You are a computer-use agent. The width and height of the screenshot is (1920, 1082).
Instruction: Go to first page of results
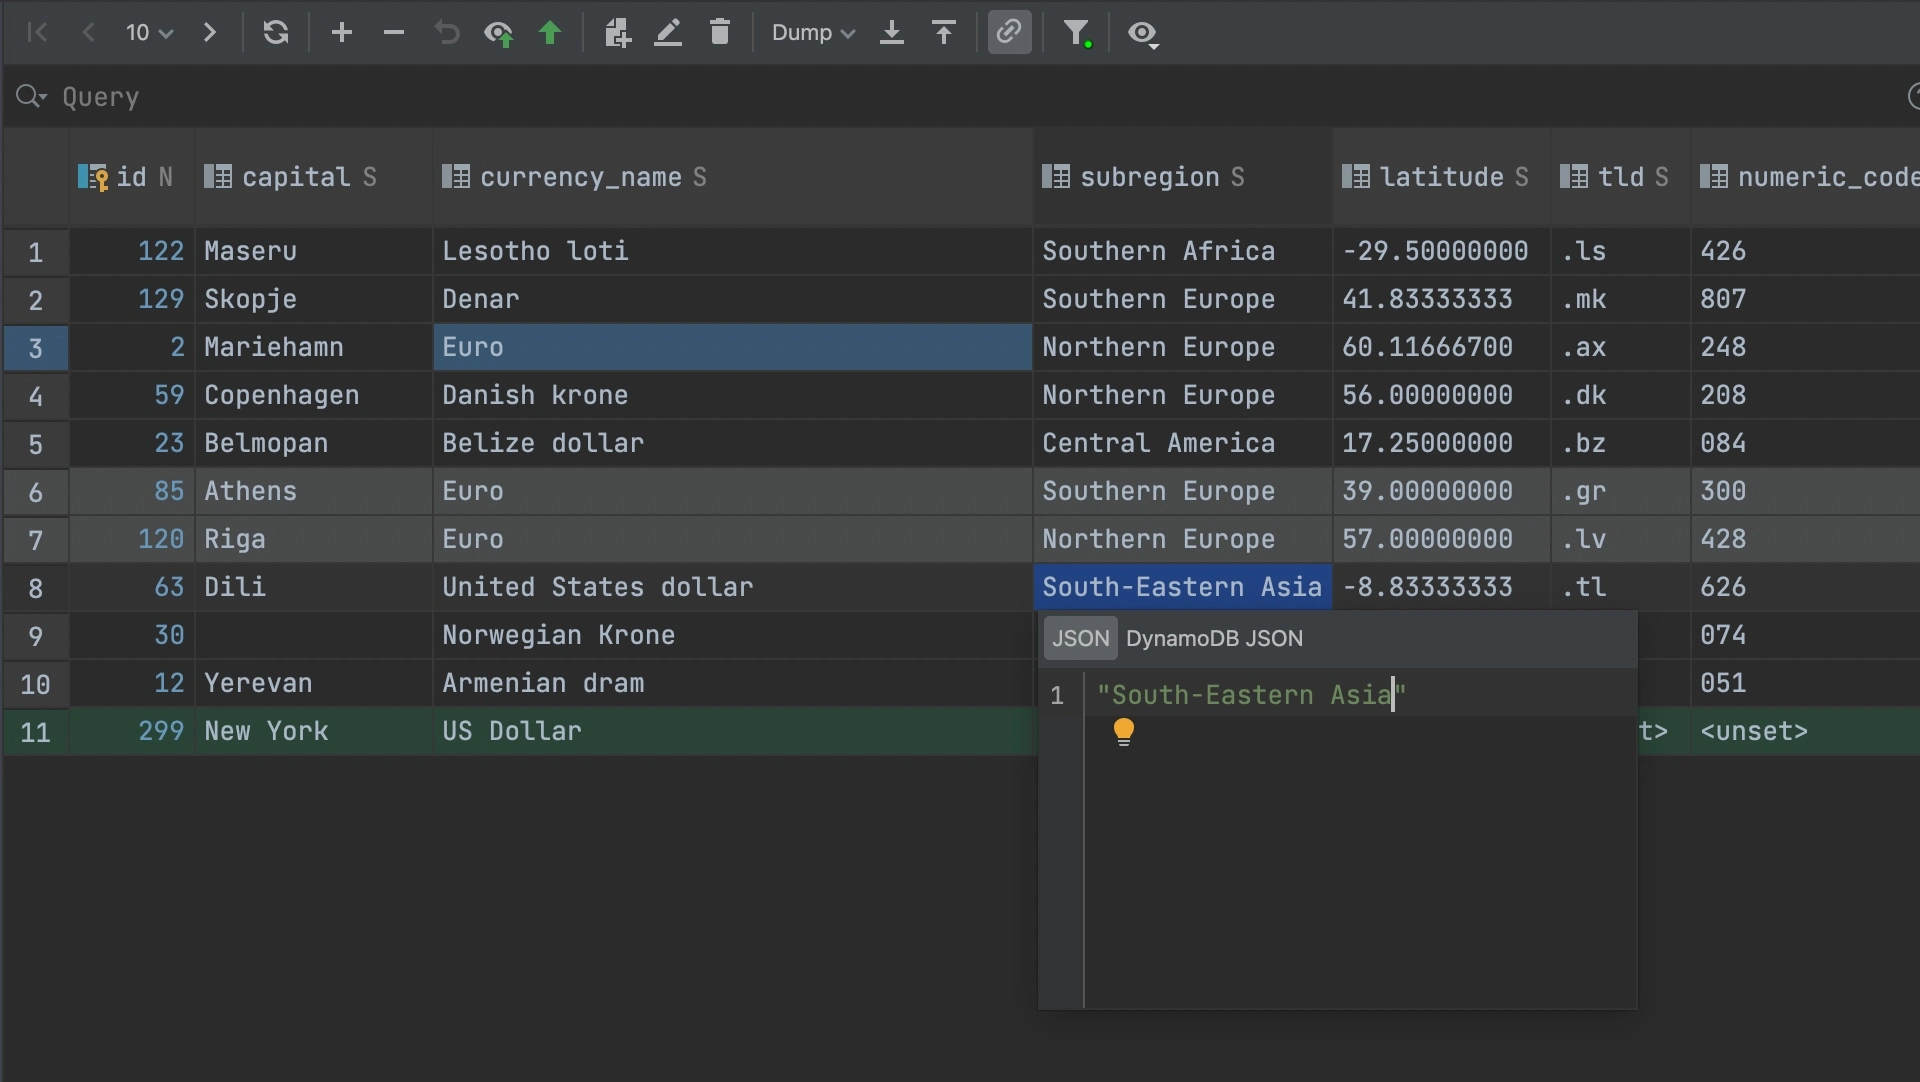point(37,33)
